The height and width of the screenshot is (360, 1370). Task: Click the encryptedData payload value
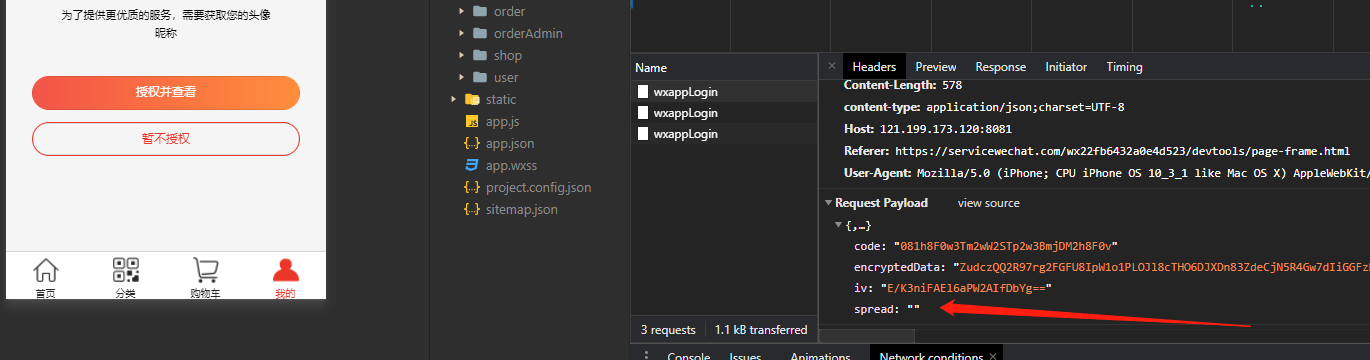[1162, 267]
